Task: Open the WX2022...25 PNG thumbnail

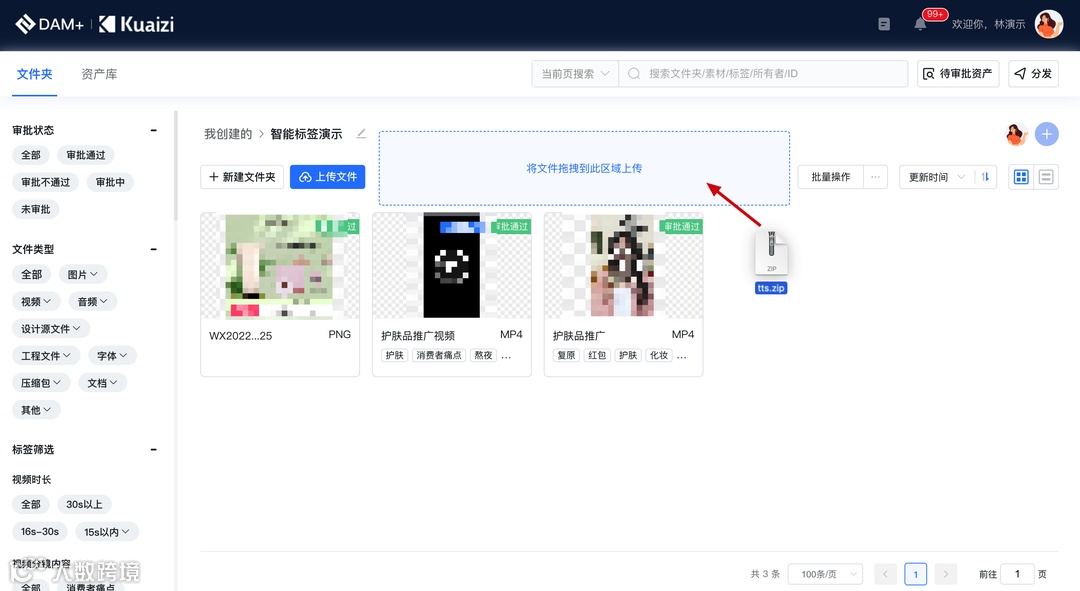Action: tap(280, 266)
